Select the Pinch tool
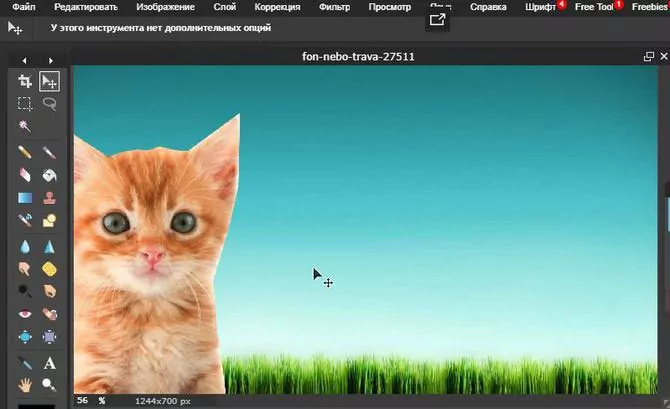The image size is (670, 409). (50, 337)
